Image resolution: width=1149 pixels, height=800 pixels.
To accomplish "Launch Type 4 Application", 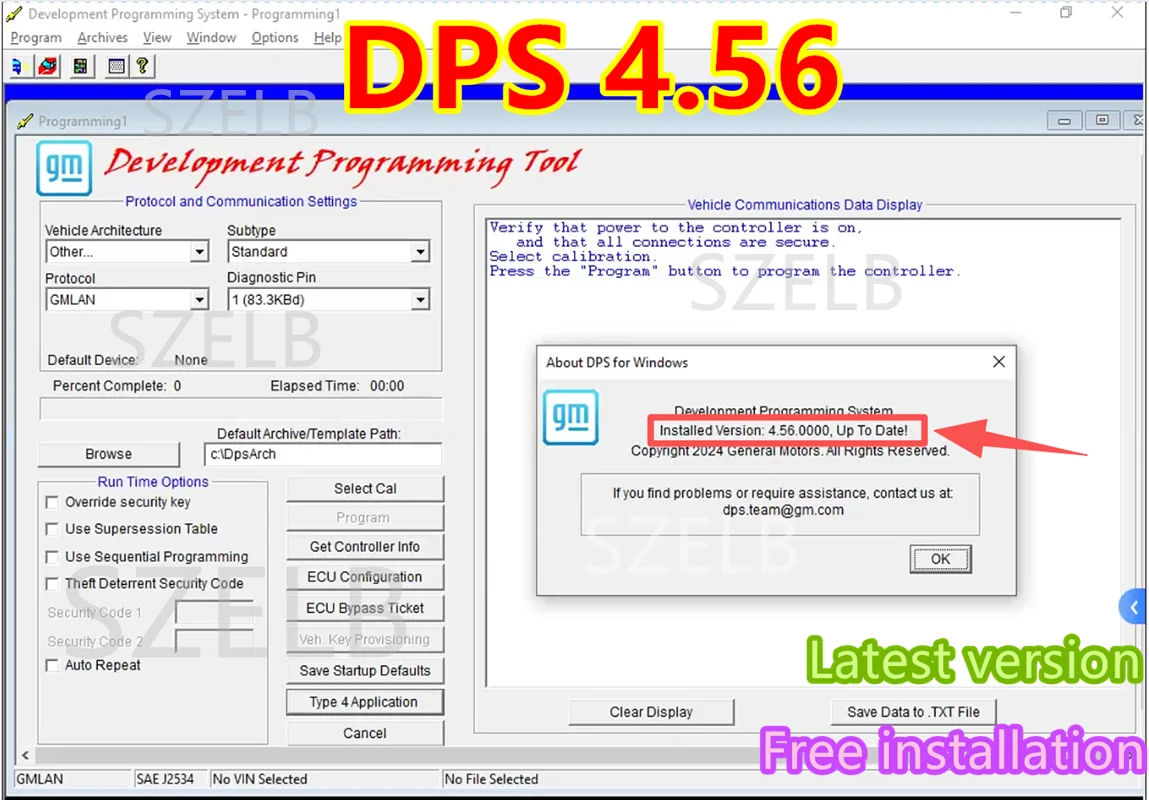I will coord(365,702).
